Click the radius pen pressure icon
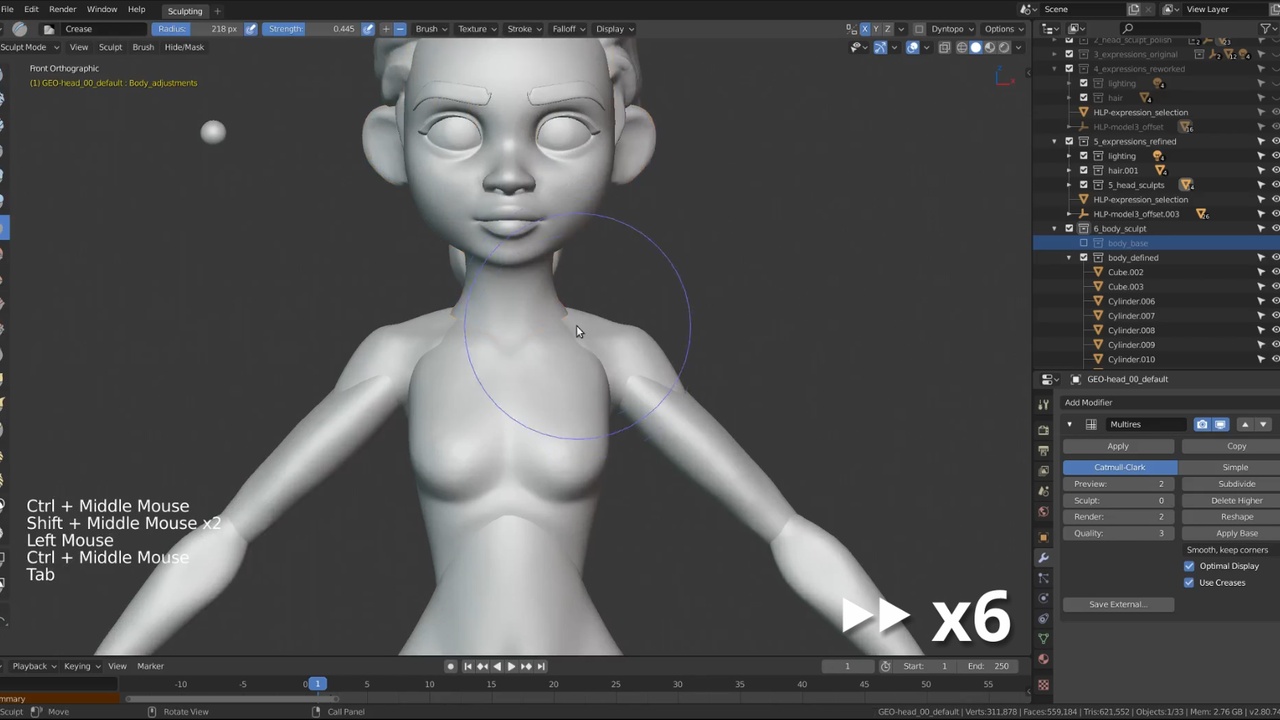This screenshot has width=1280, height=720. (x=251, y=29)
